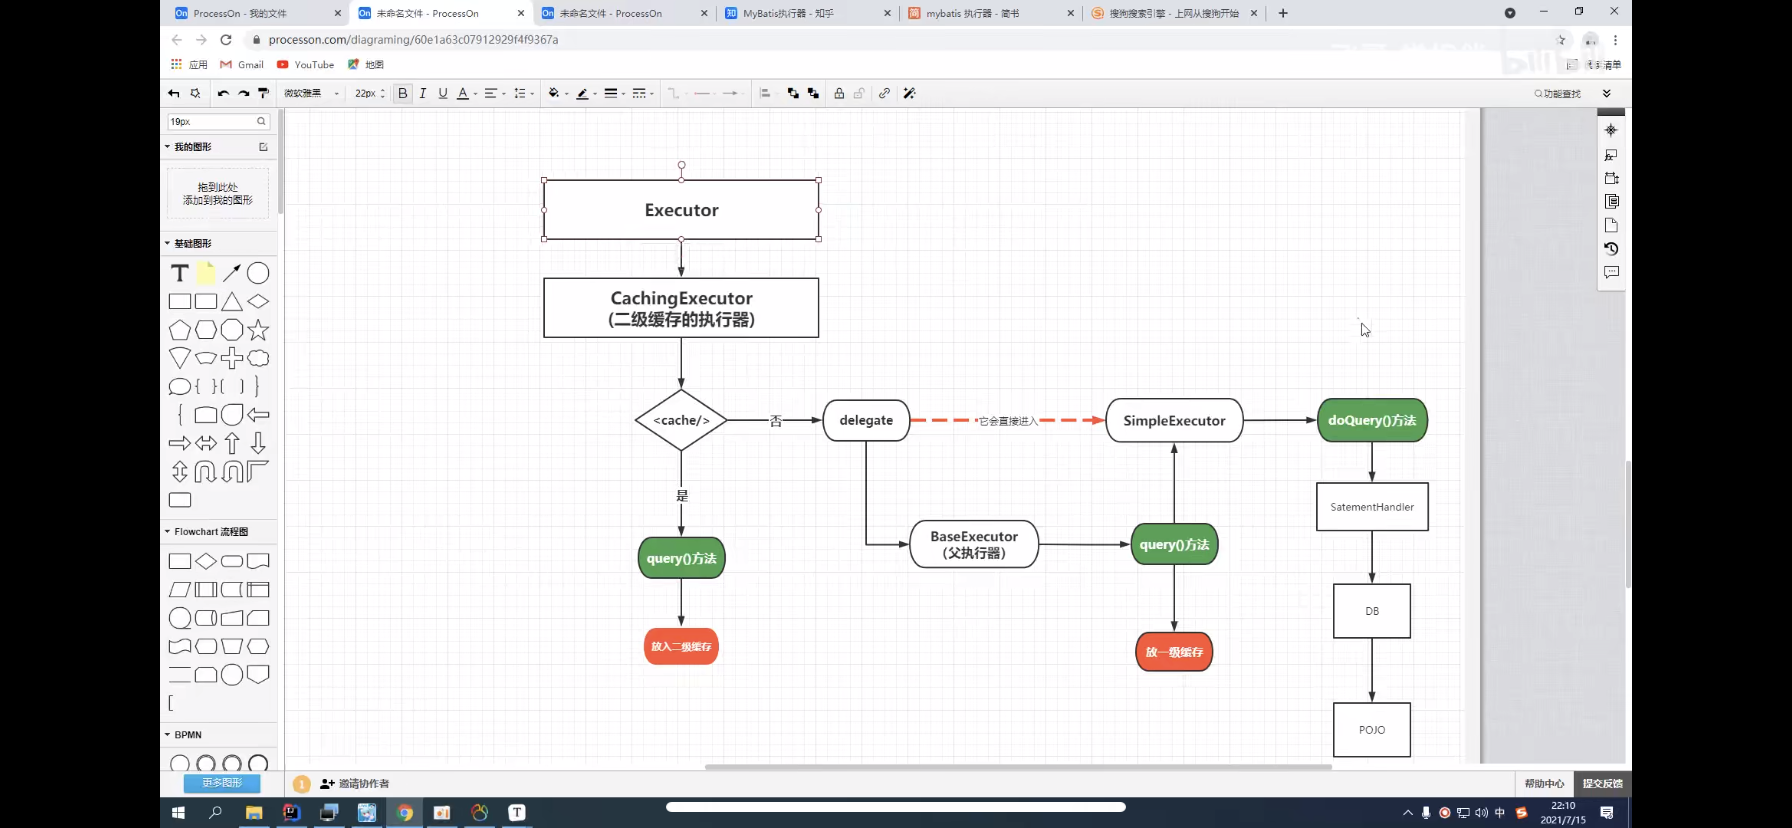Open 帮助中心 help center

[1544, 784]
